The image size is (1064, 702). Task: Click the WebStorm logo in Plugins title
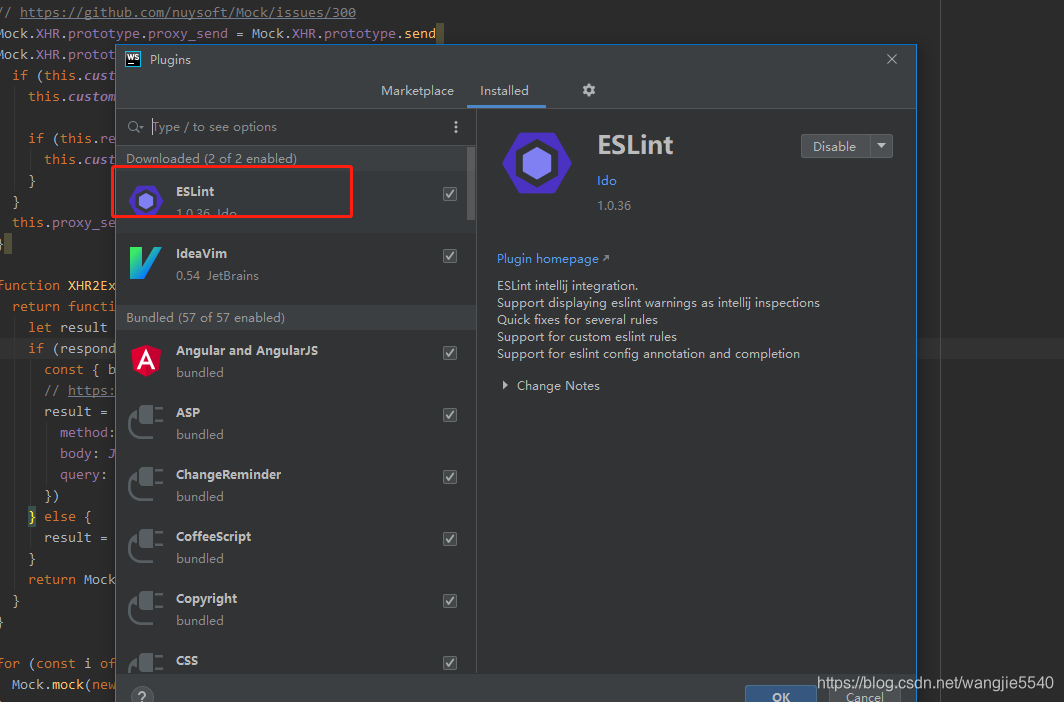(133, 59)
